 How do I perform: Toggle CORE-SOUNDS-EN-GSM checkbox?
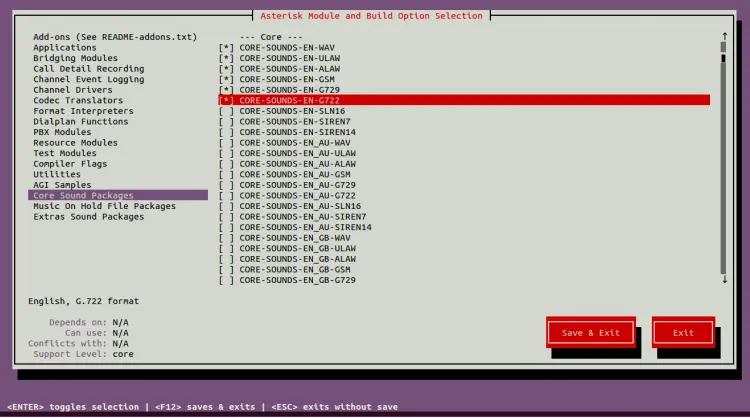pos(226,79)
